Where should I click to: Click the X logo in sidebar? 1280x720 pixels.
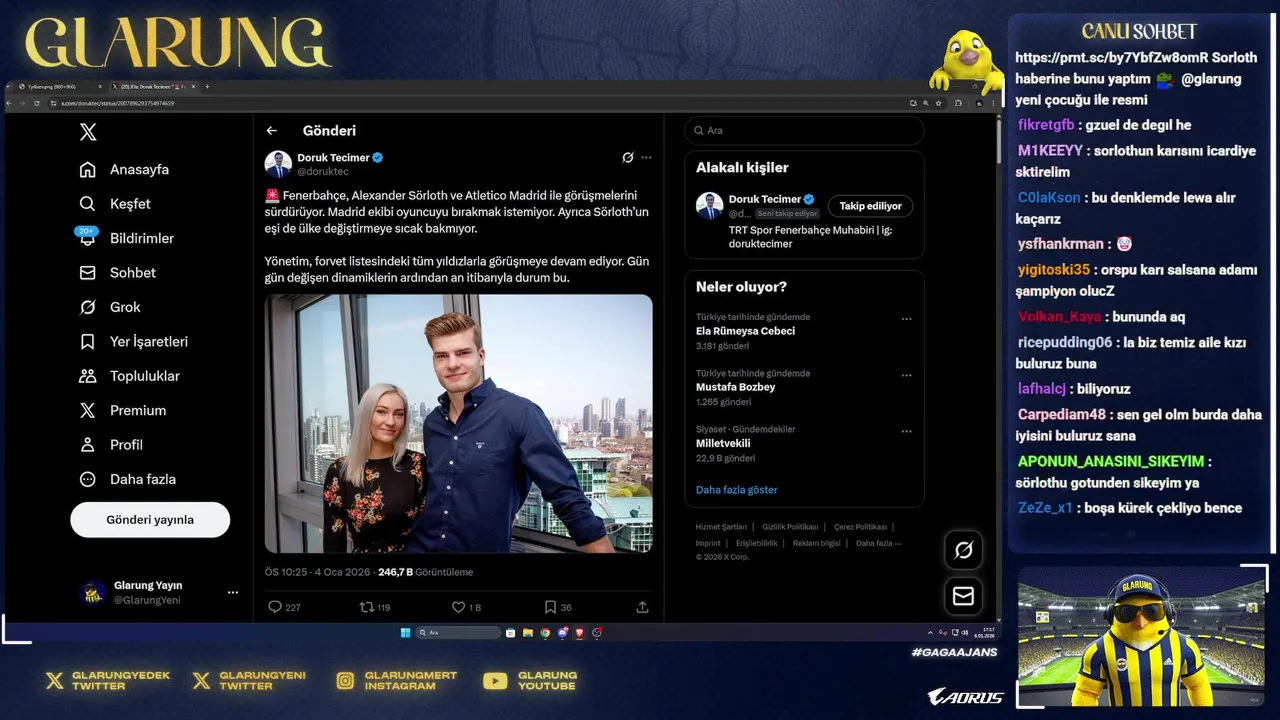88,131
